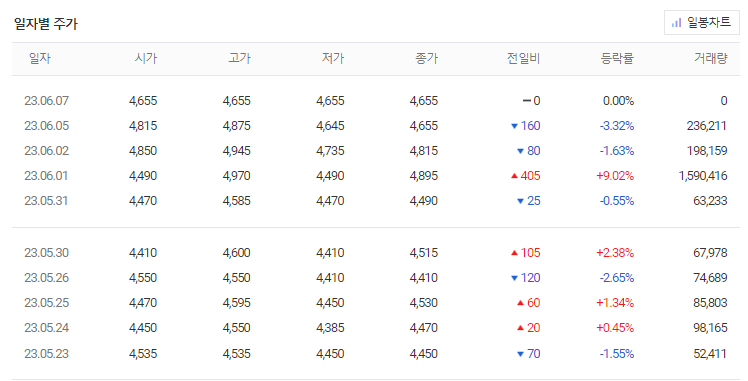Click the volume value 74,689
748x381 pixels.
pos(710,278)
